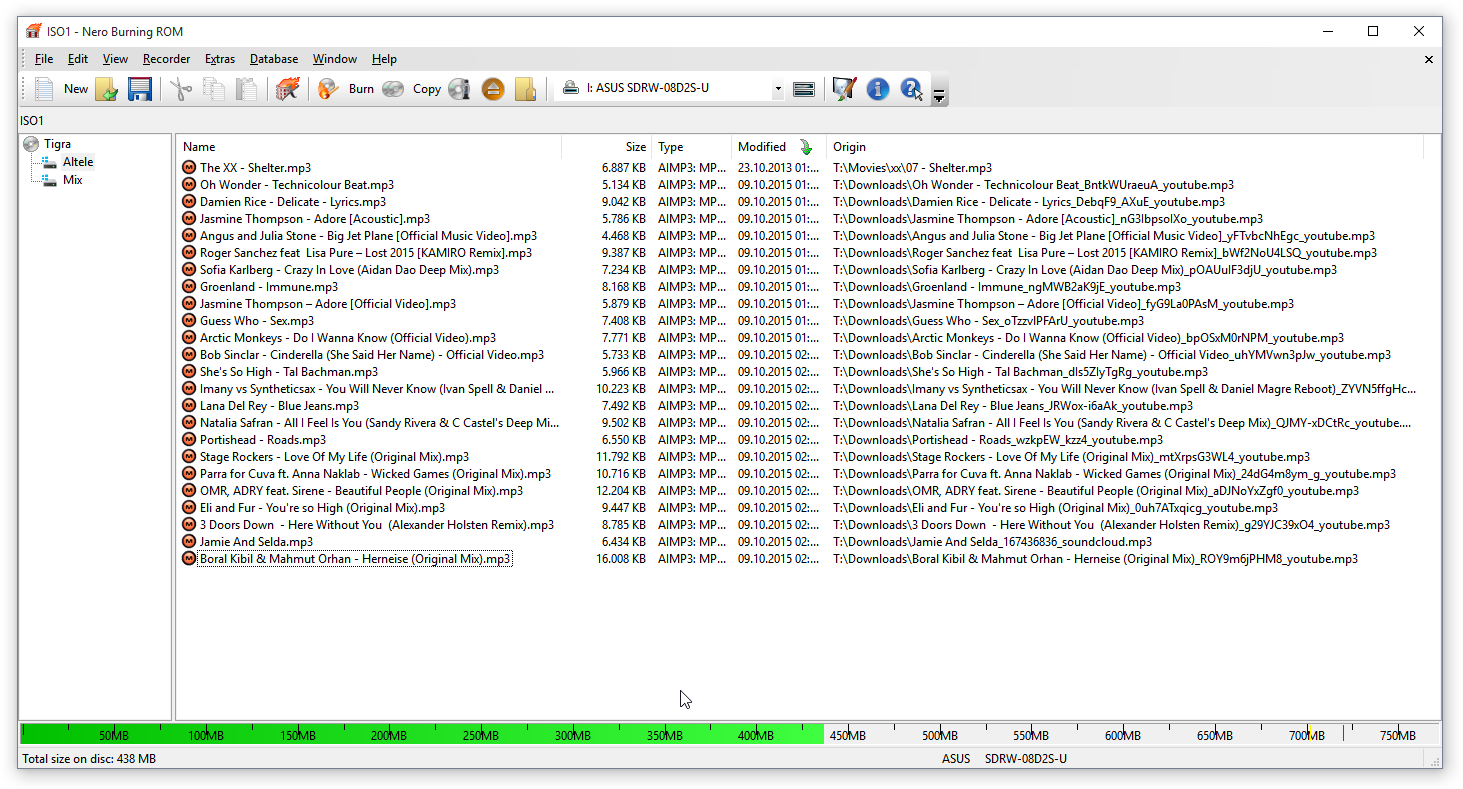The height and width of the screenshot is (789, 1463).
Task: Open the file browser folder icon
Action: [525, 89]
